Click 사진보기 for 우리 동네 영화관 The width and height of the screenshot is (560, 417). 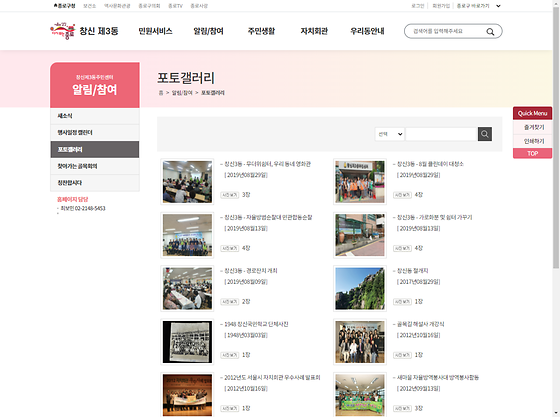coord(229,195)
